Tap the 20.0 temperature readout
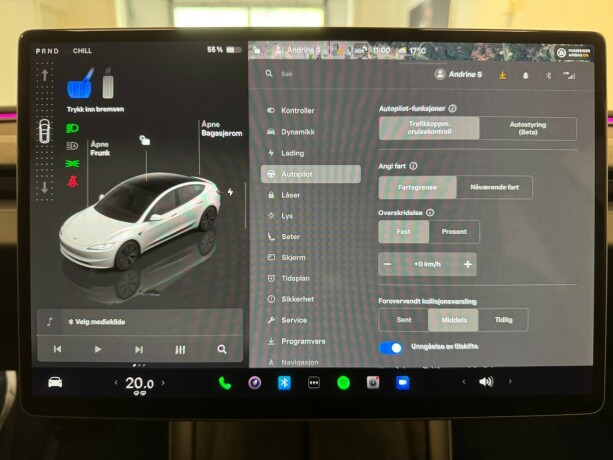Viewport: 613px width, 460px height. click(140, 383)
